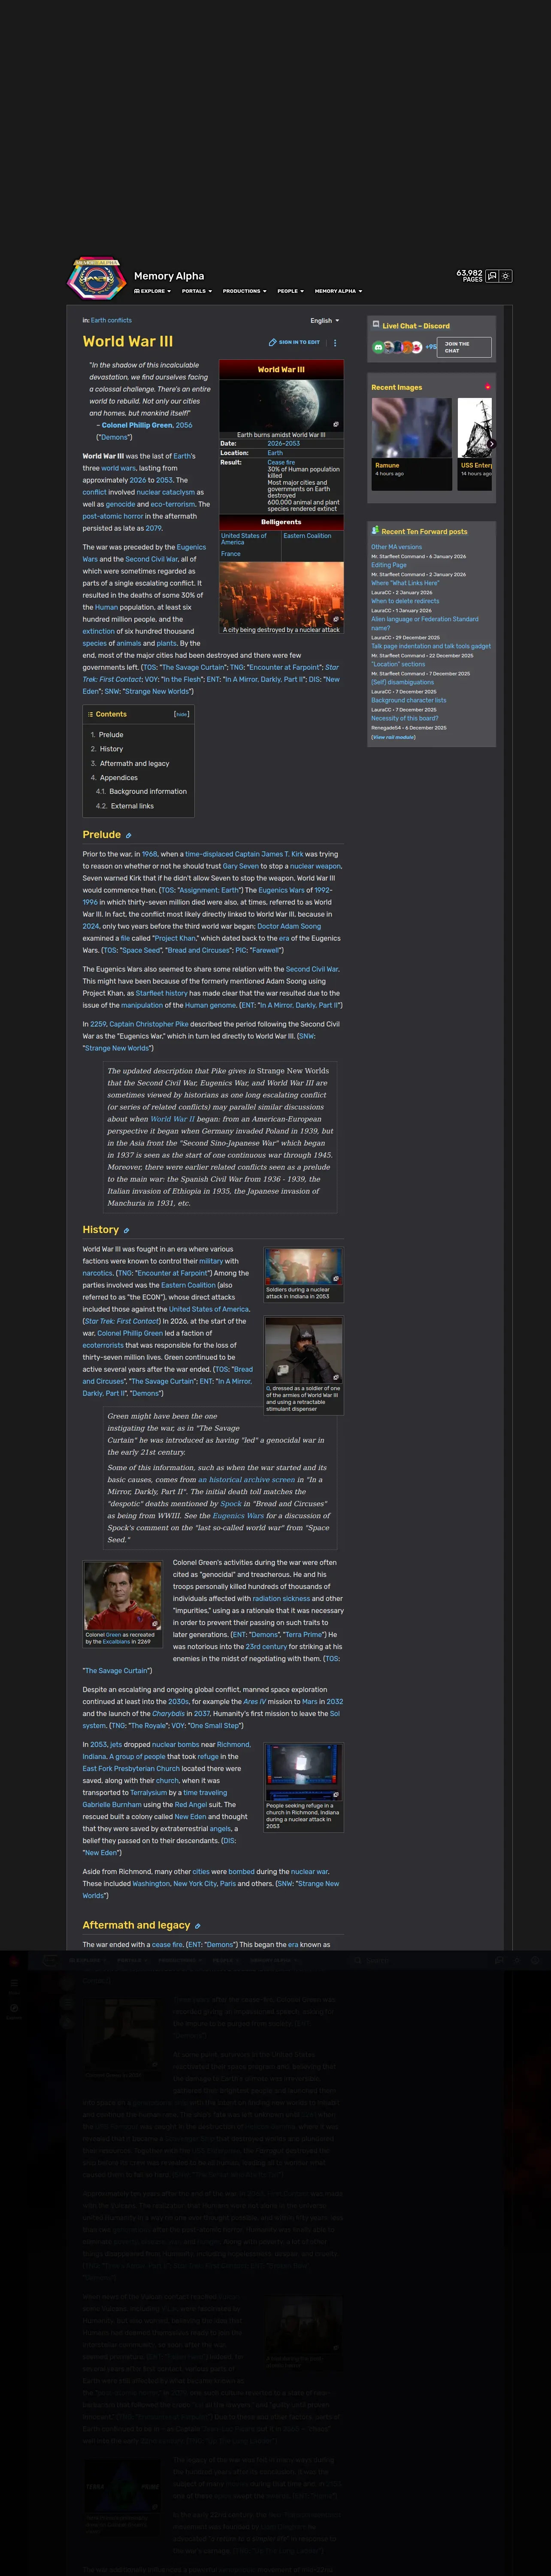Open Necessity of this board? post

point(405,718)
